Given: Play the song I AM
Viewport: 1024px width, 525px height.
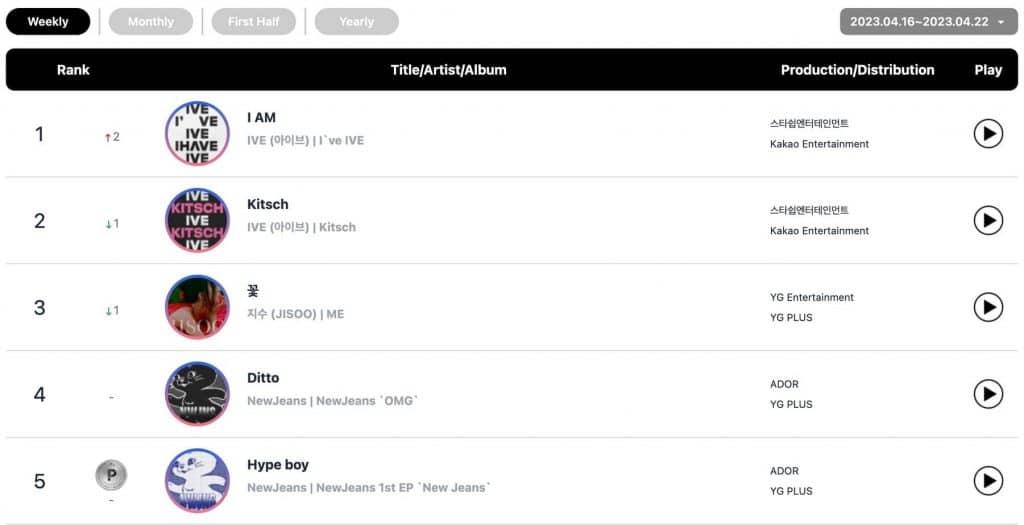Looking at the screenshot, I should coord(988,133).
